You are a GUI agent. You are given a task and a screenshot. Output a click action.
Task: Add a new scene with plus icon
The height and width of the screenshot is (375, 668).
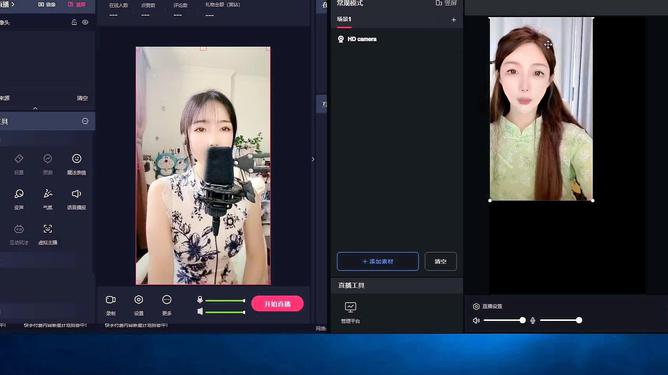click(x=453, y=20)
